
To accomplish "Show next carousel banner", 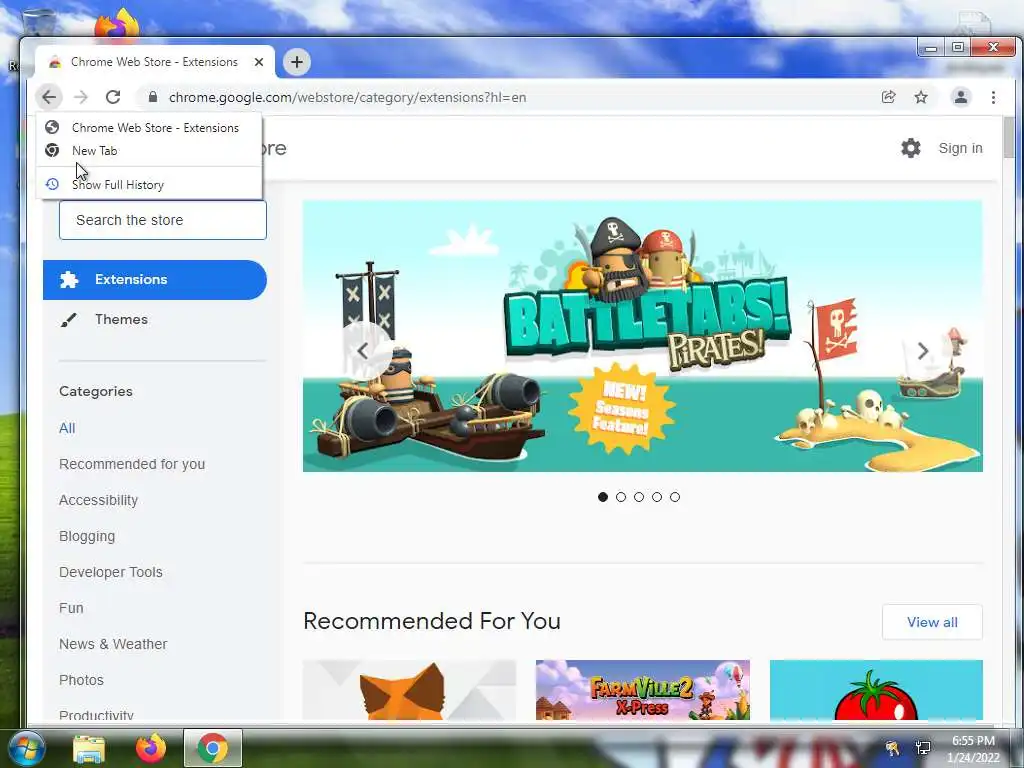I will (x=923, y=351).
